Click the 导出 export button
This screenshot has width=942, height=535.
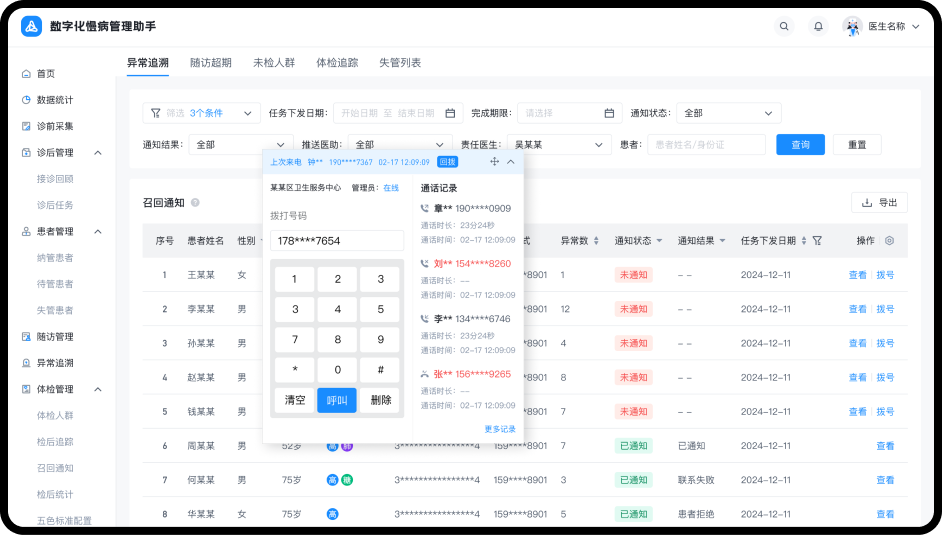(879, 203)
